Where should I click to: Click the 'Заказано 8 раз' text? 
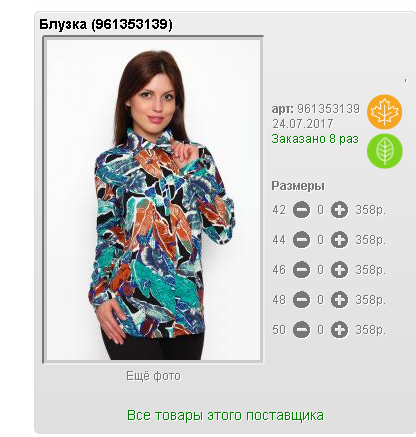(x=315, y=139)
